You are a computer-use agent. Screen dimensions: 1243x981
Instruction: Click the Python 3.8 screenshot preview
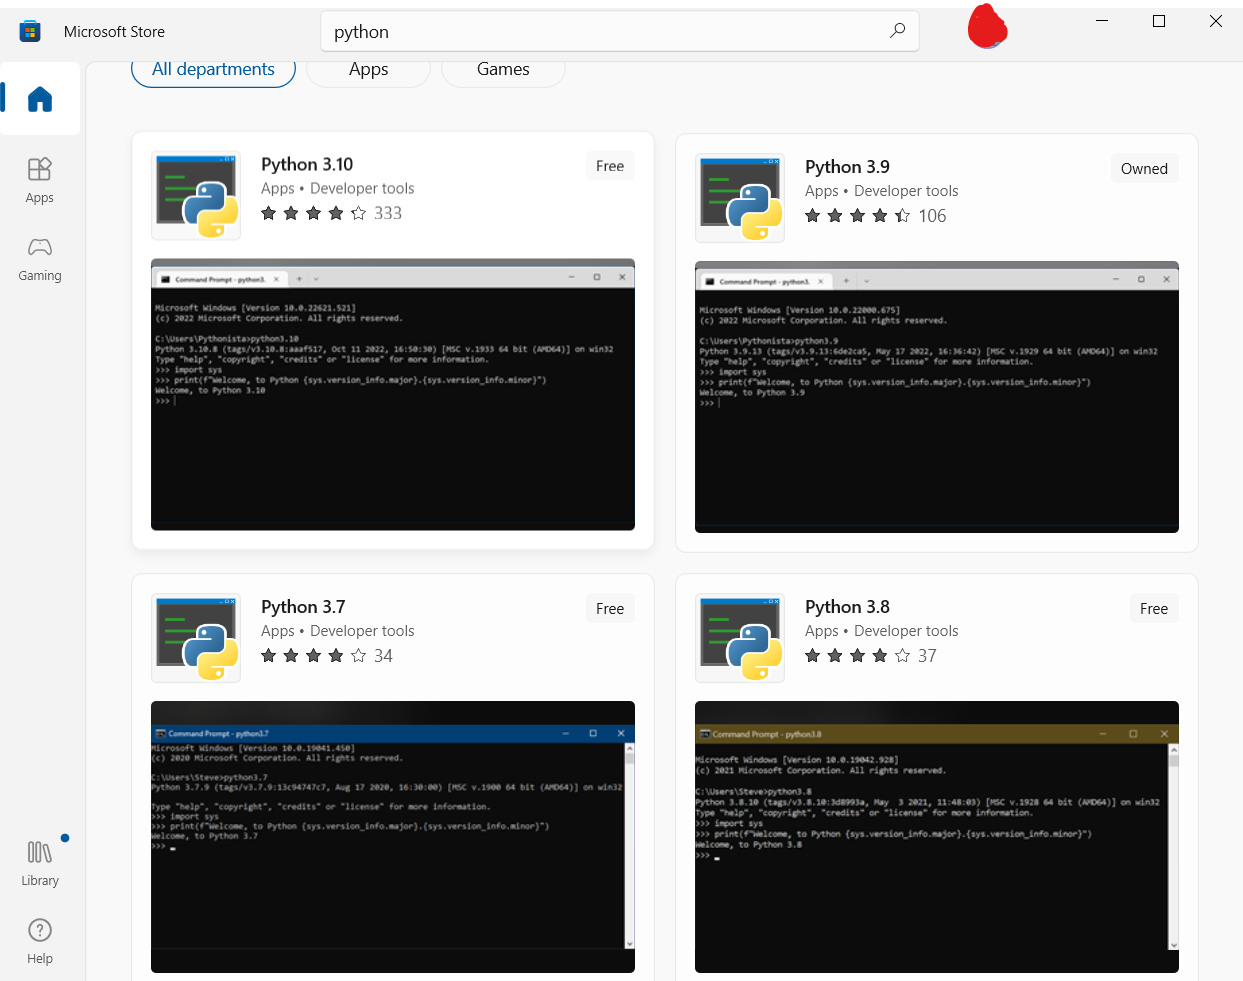click(x=937, y=836)
